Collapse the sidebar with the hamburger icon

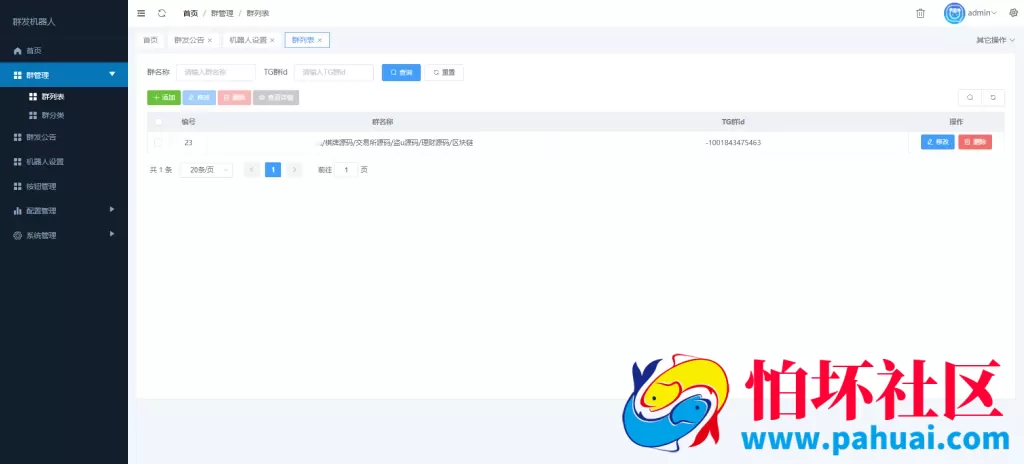point(141,13)
